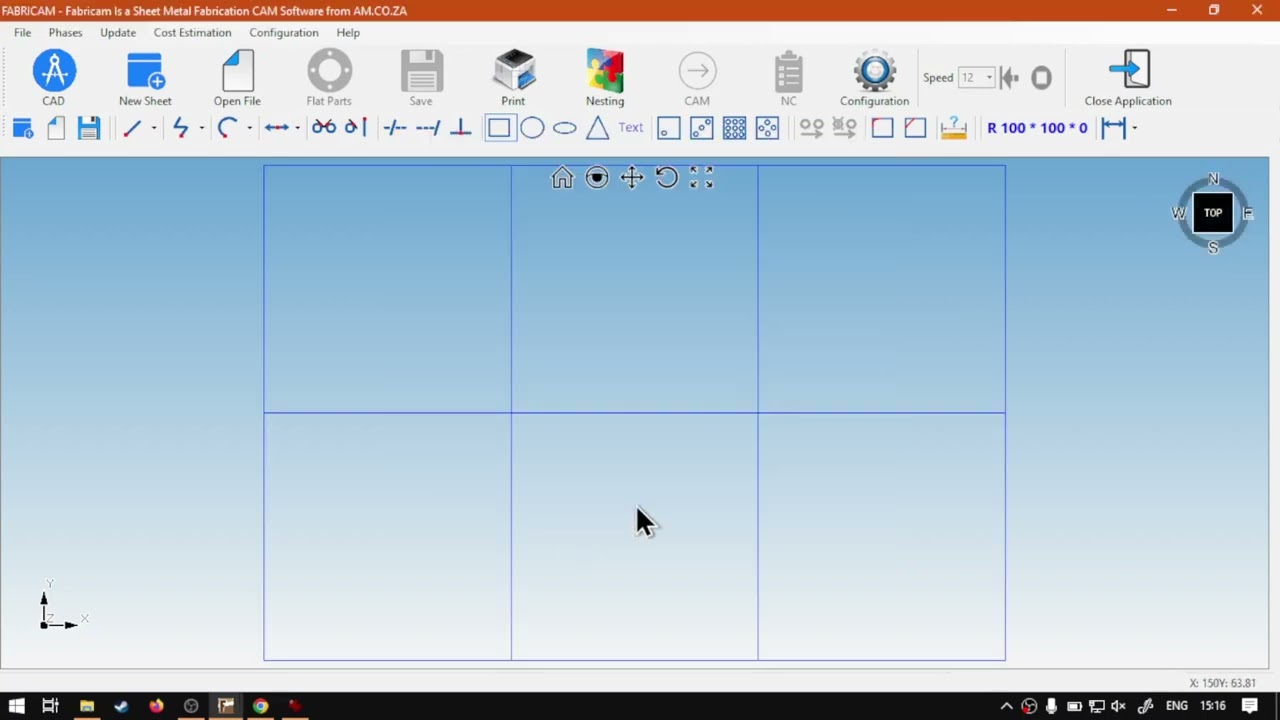The width and height of the screenshot is (1280, 720).
Task: Select the Line tool
Action: click(132, 128)
